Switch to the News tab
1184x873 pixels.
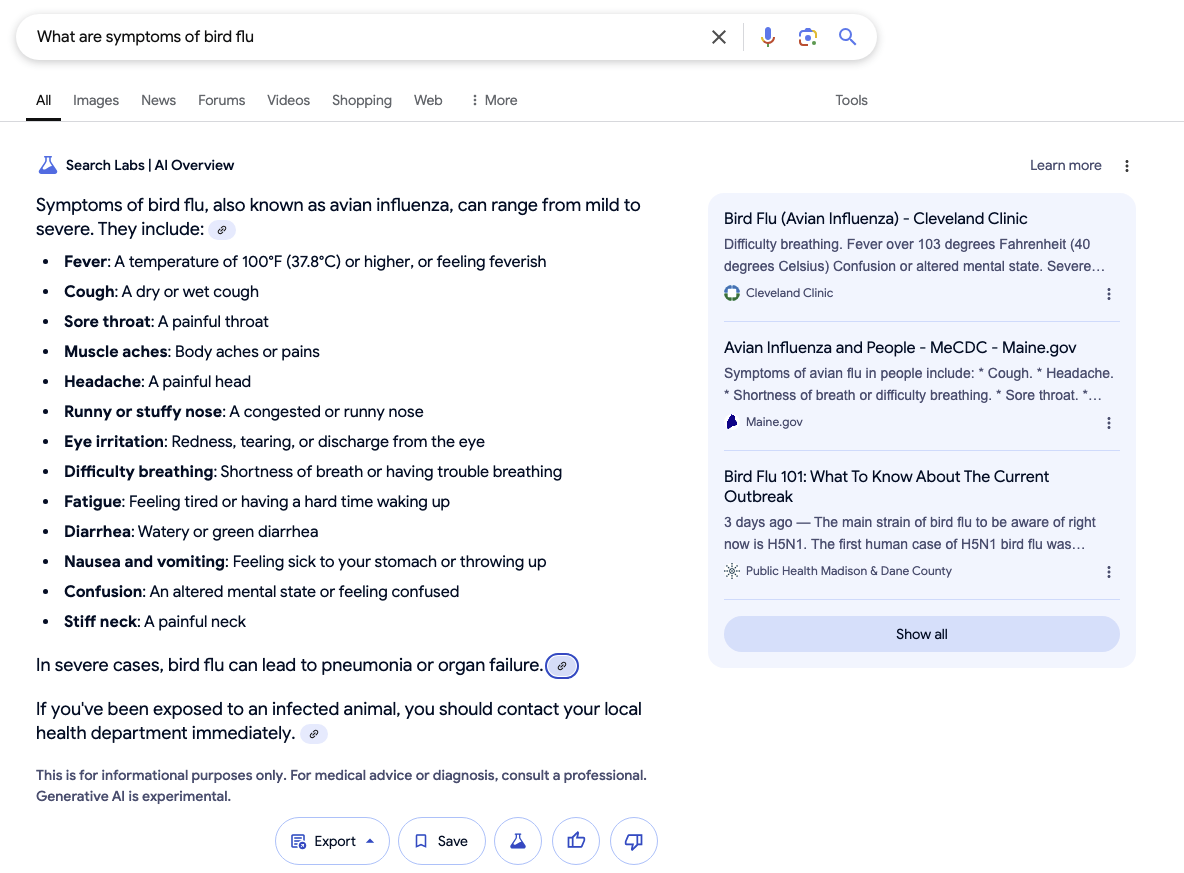click(158, 100)
